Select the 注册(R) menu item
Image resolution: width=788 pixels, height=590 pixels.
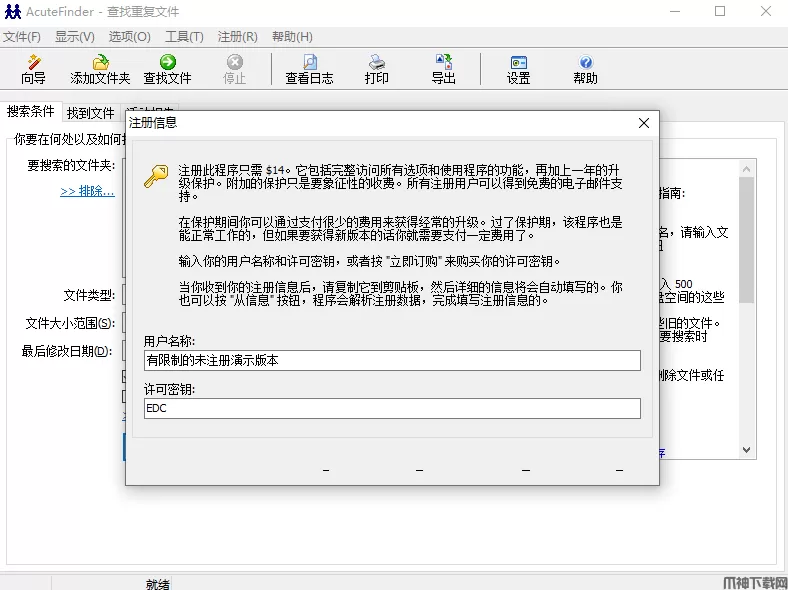237,37
